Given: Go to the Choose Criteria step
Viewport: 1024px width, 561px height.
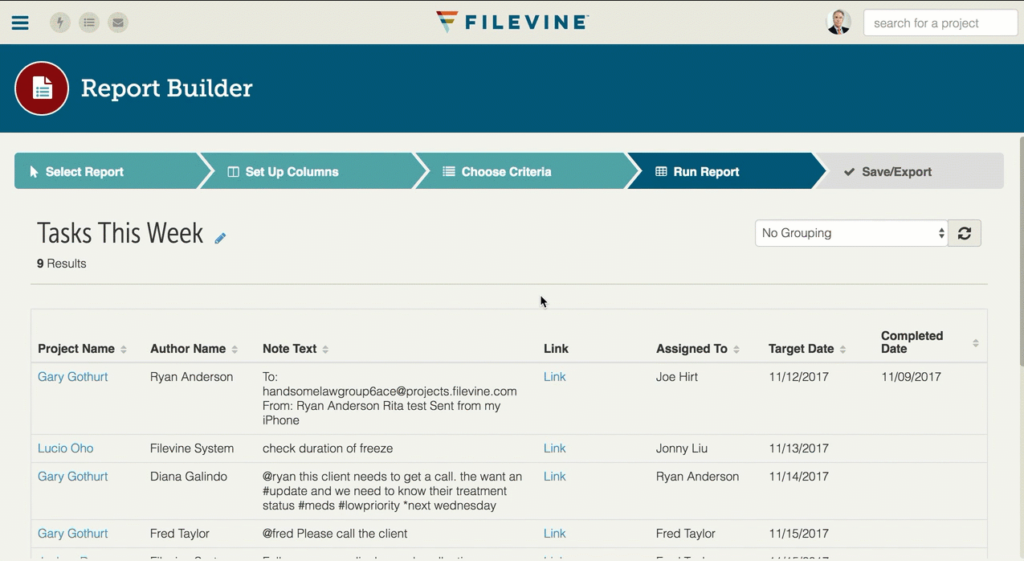Looking at the screenshot, I should click(x=520, y=171).
